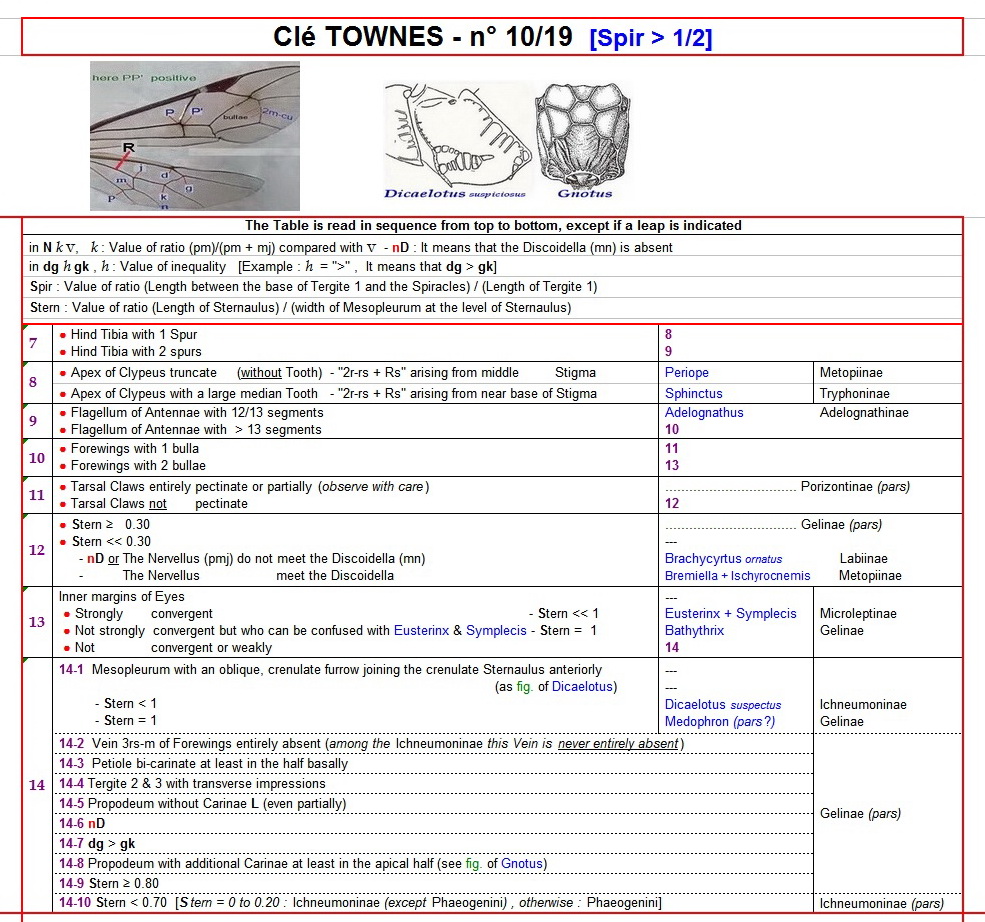Click the Periope genus link
Viewport: 985px width, 922px height.
[686, 373]
